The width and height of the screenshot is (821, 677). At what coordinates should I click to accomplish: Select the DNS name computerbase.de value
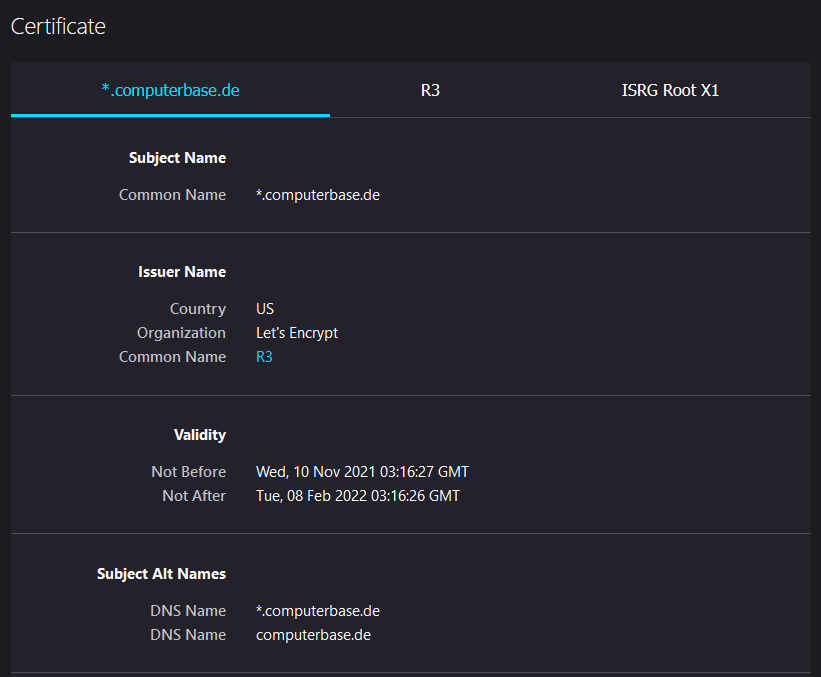tap(313, 635)
